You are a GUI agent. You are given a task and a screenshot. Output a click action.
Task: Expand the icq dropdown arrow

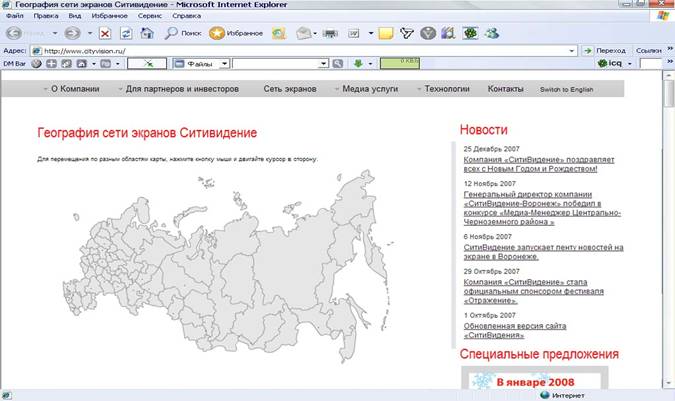point(630,64)
